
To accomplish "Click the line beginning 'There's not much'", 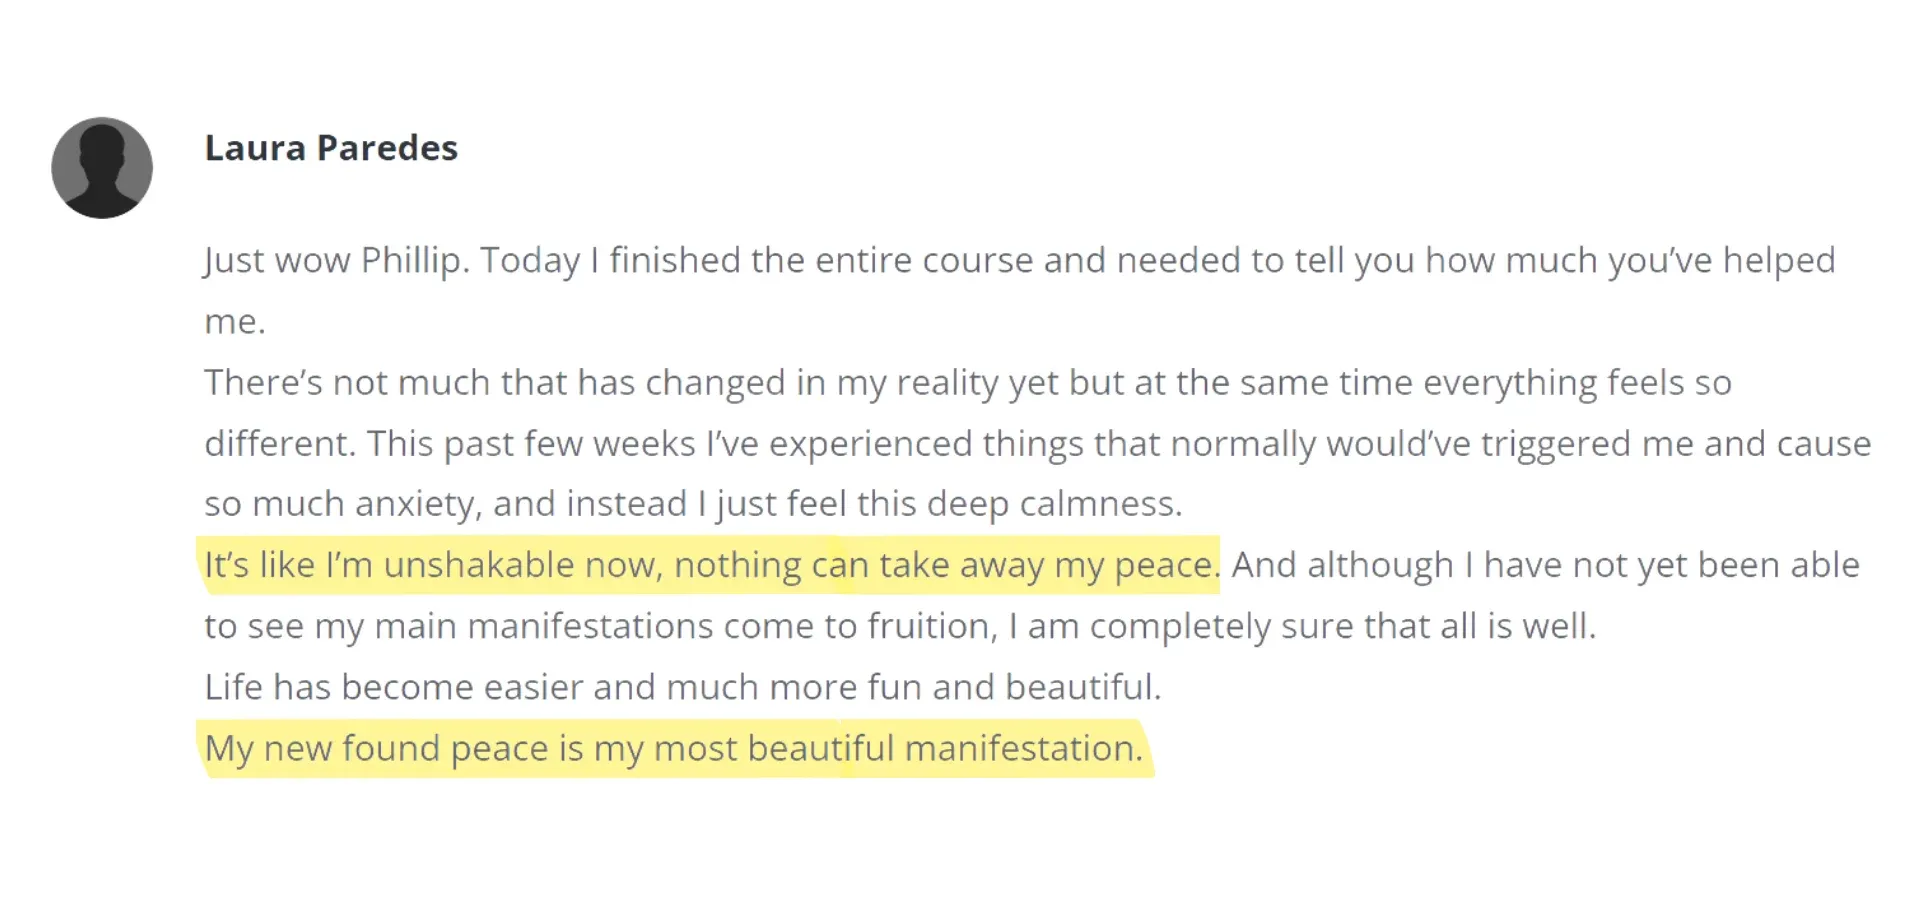I will (x=968, y=382).
